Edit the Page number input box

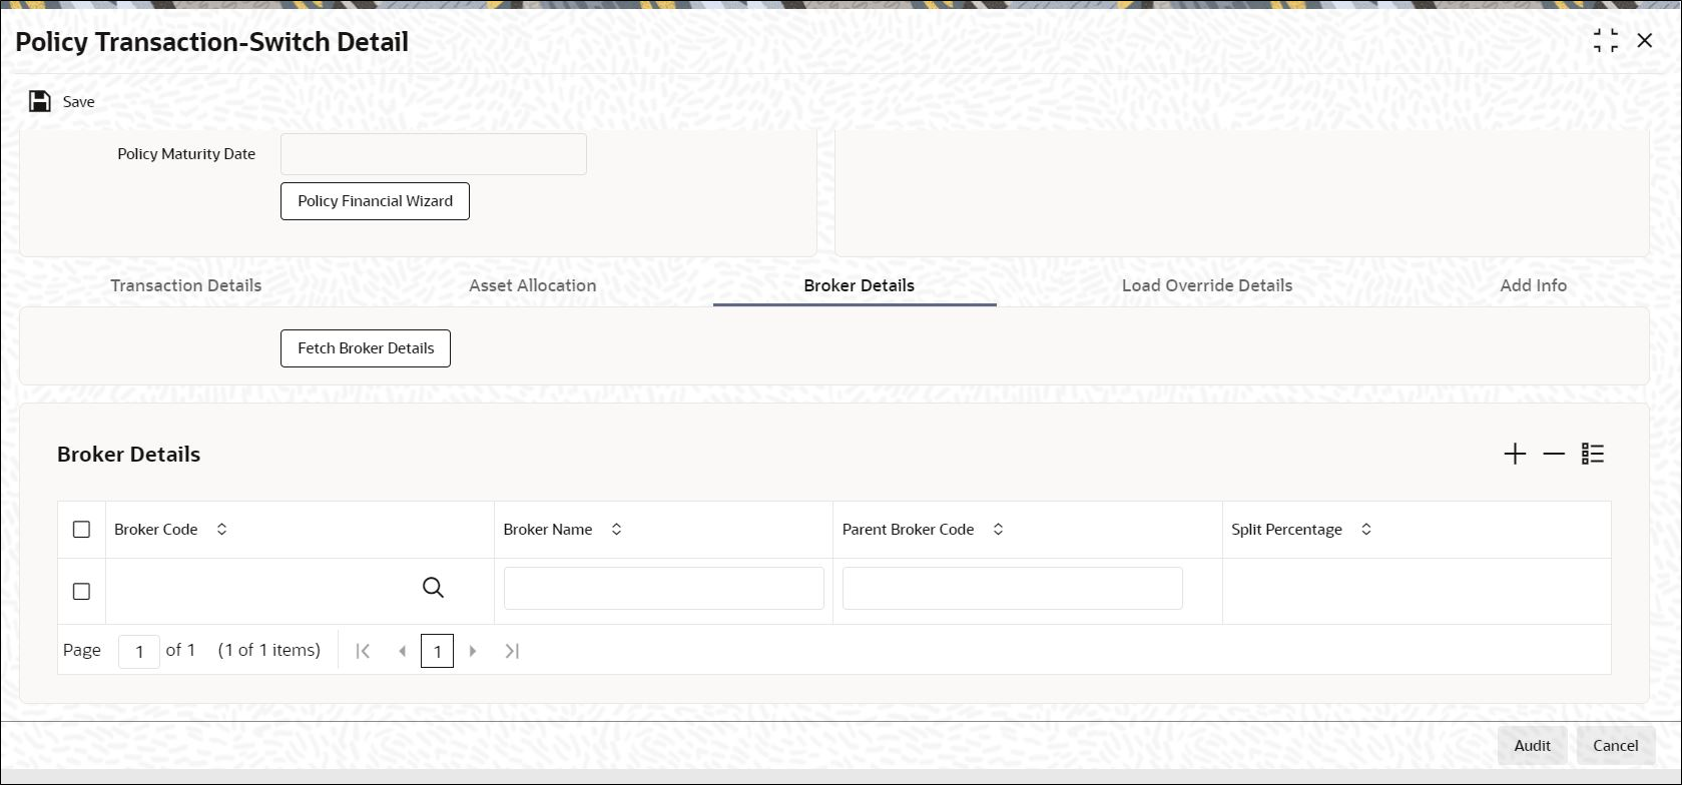pyautogui.click(x=139, y=652)
